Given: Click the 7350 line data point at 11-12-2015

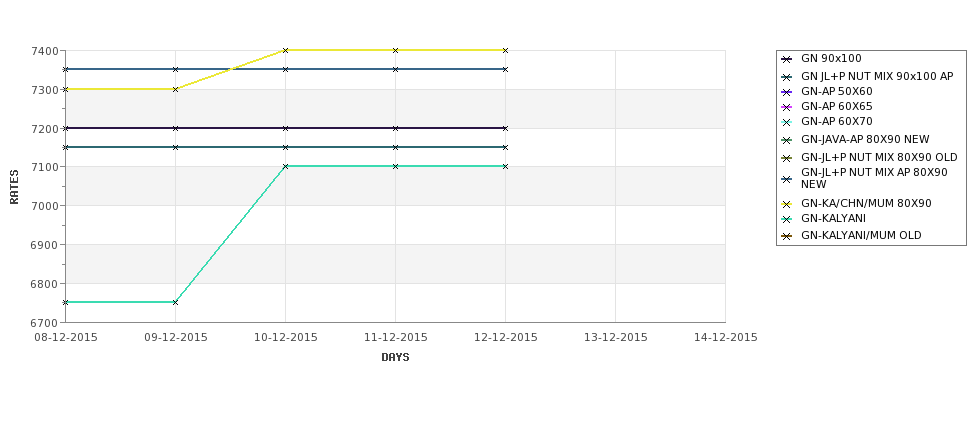Looking at the screenshot, I should pyautogui.click(x=395, y=70).
